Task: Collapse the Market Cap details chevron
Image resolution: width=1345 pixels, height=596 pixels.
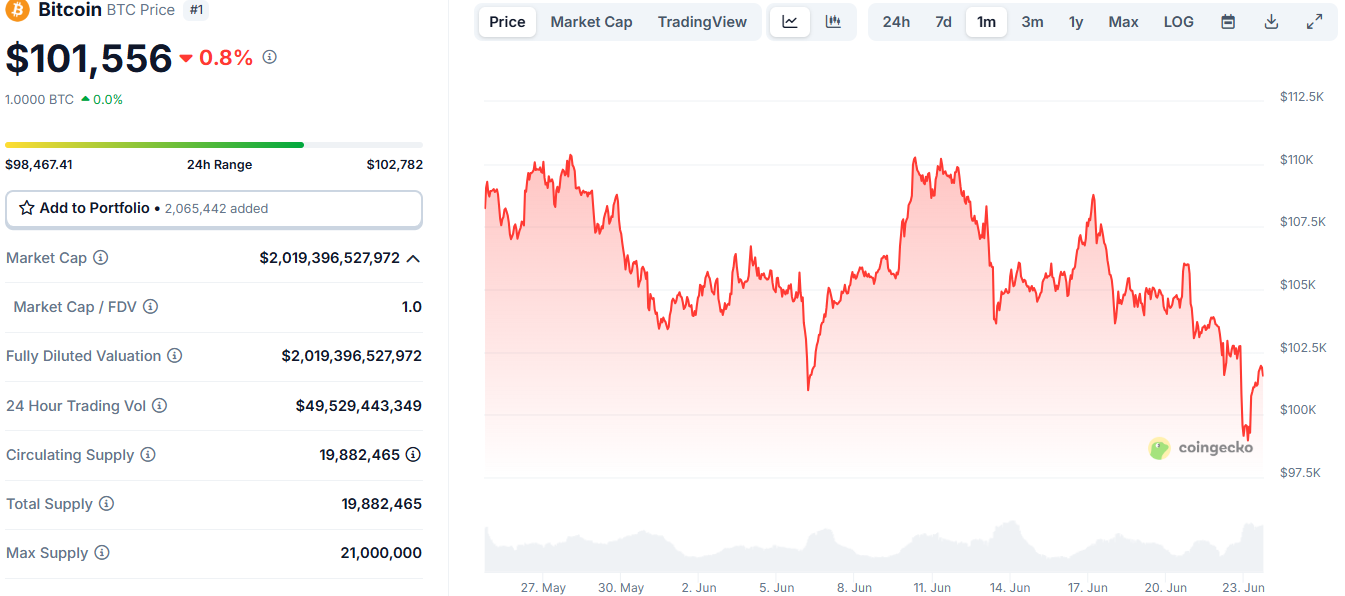Action: (413, 258)
